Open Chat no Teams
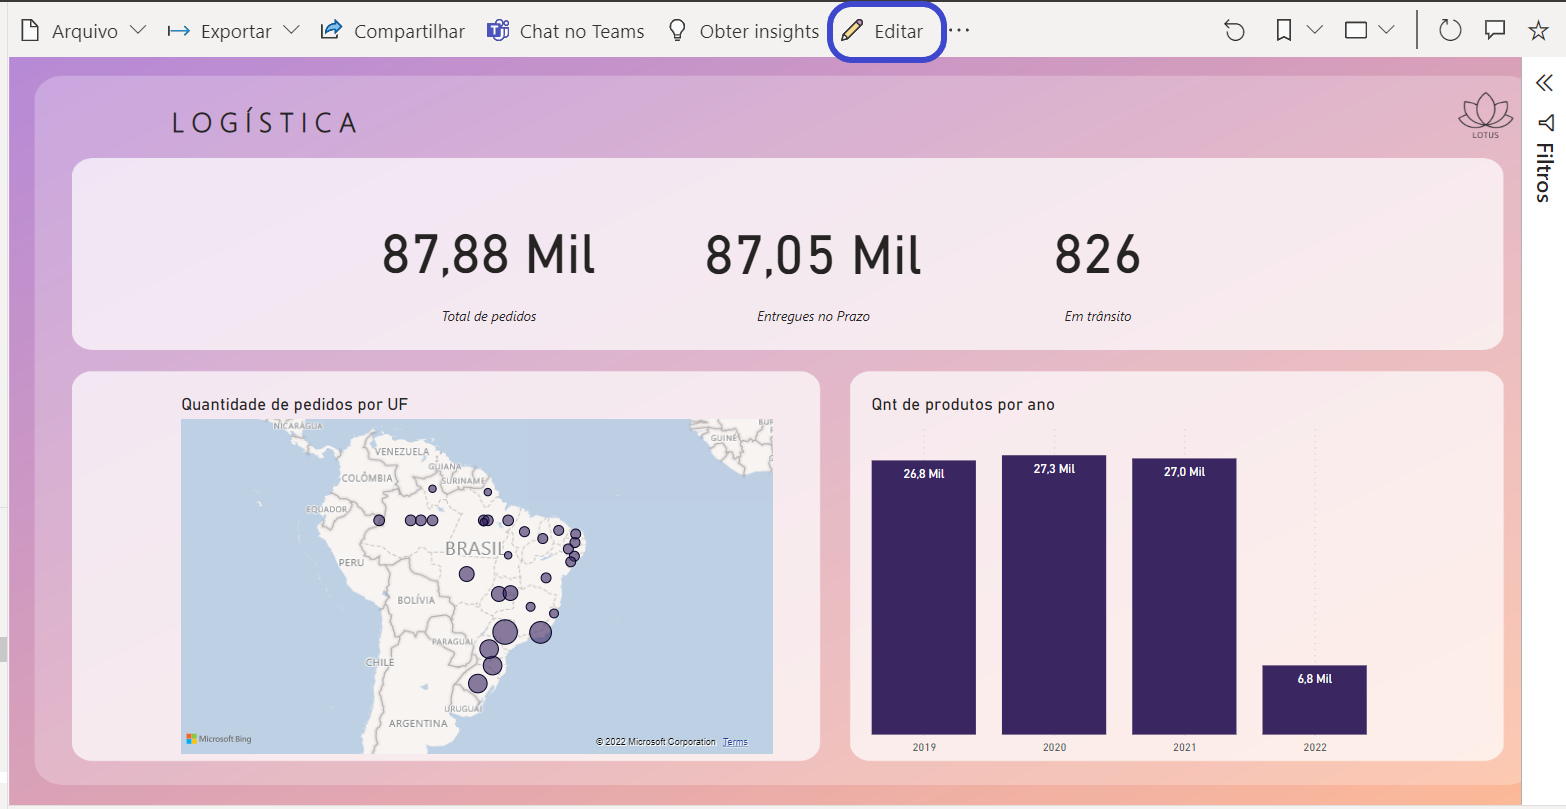This screenshot has height=809, width=1566. click(565, 31)
